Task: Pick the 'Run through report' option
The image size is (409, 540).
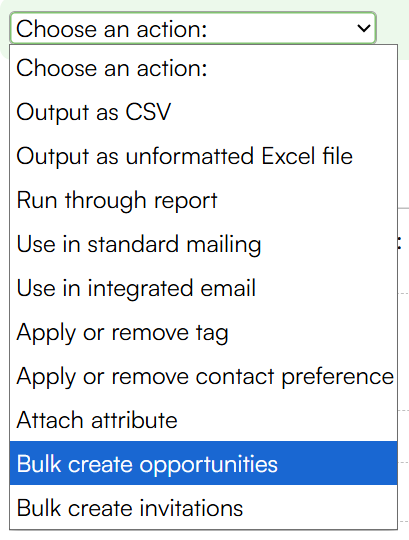Action: (203, 200)
